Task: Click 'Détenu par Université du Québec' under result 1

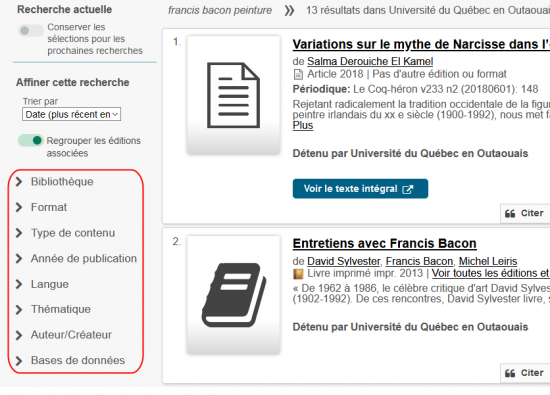Action: point(410,154)
